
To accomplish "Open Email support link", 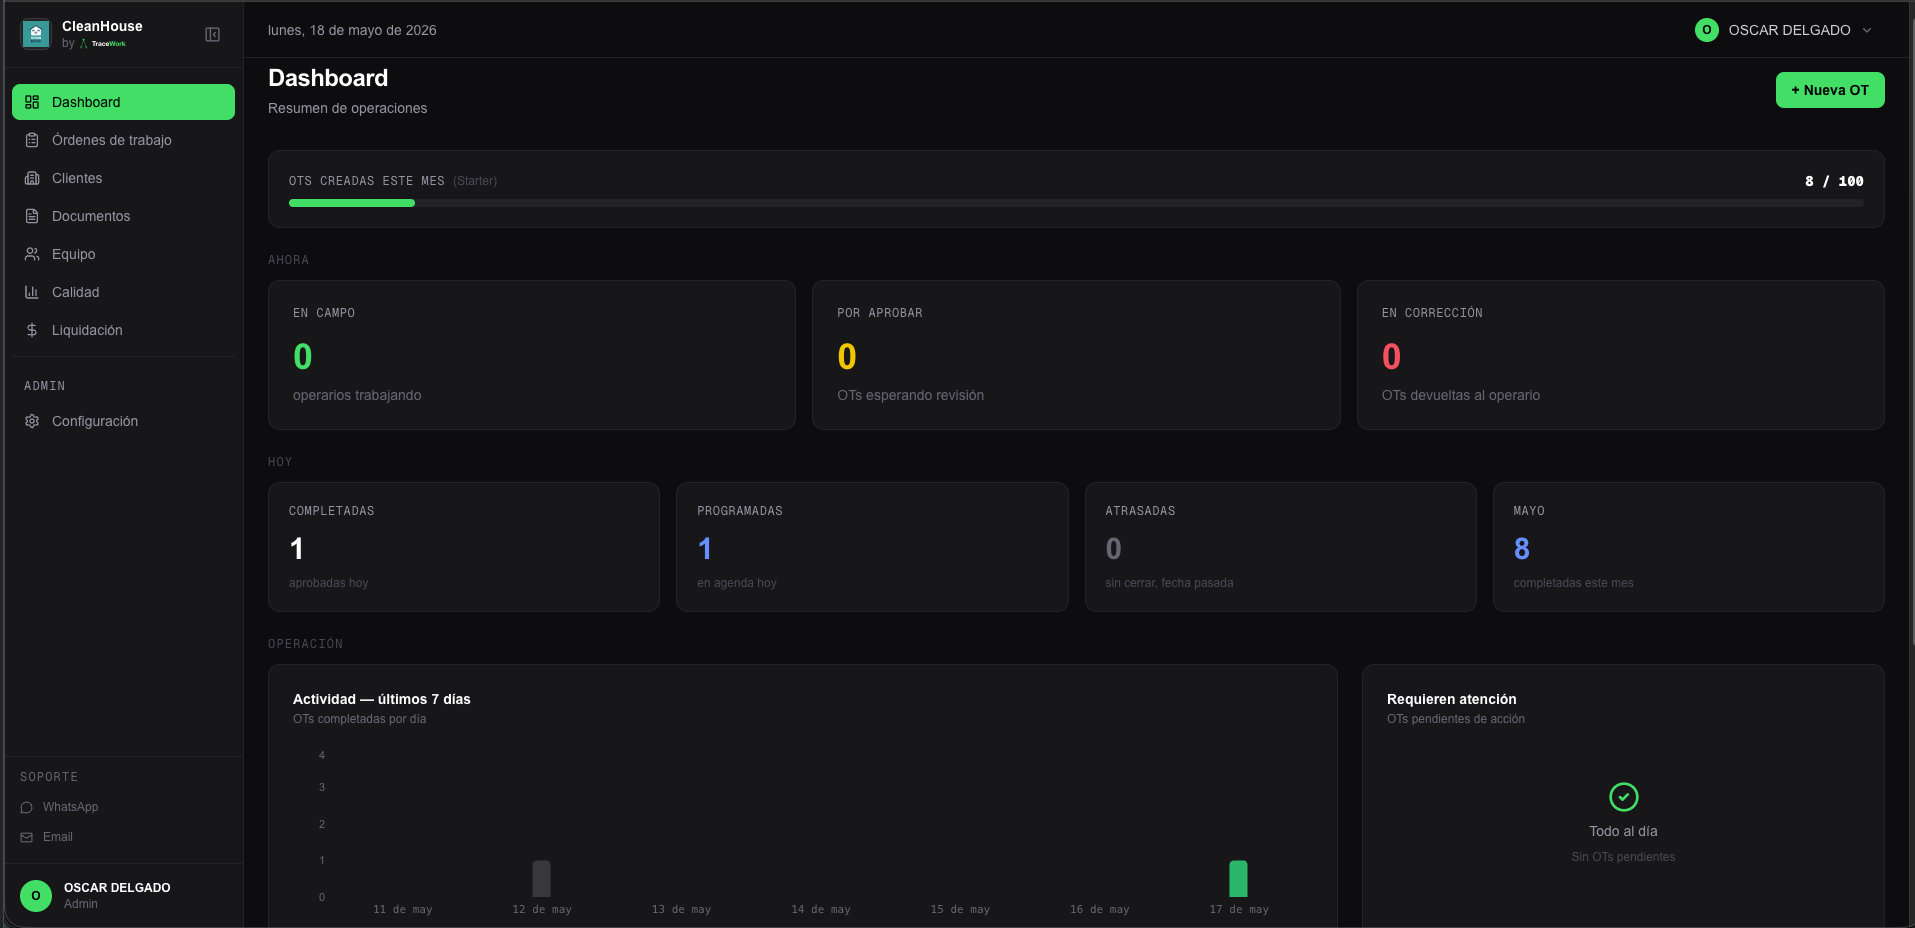I will (x=47, y=837).
